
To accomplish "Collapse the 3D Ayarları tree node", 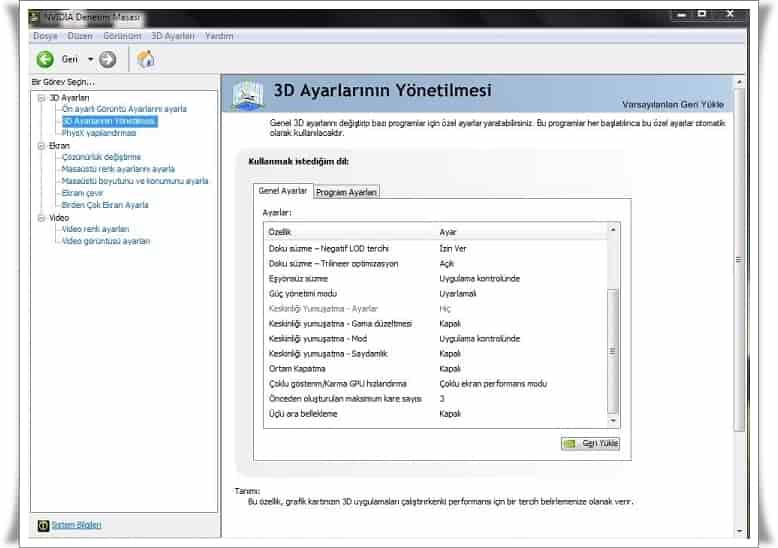I will (42, 98).
